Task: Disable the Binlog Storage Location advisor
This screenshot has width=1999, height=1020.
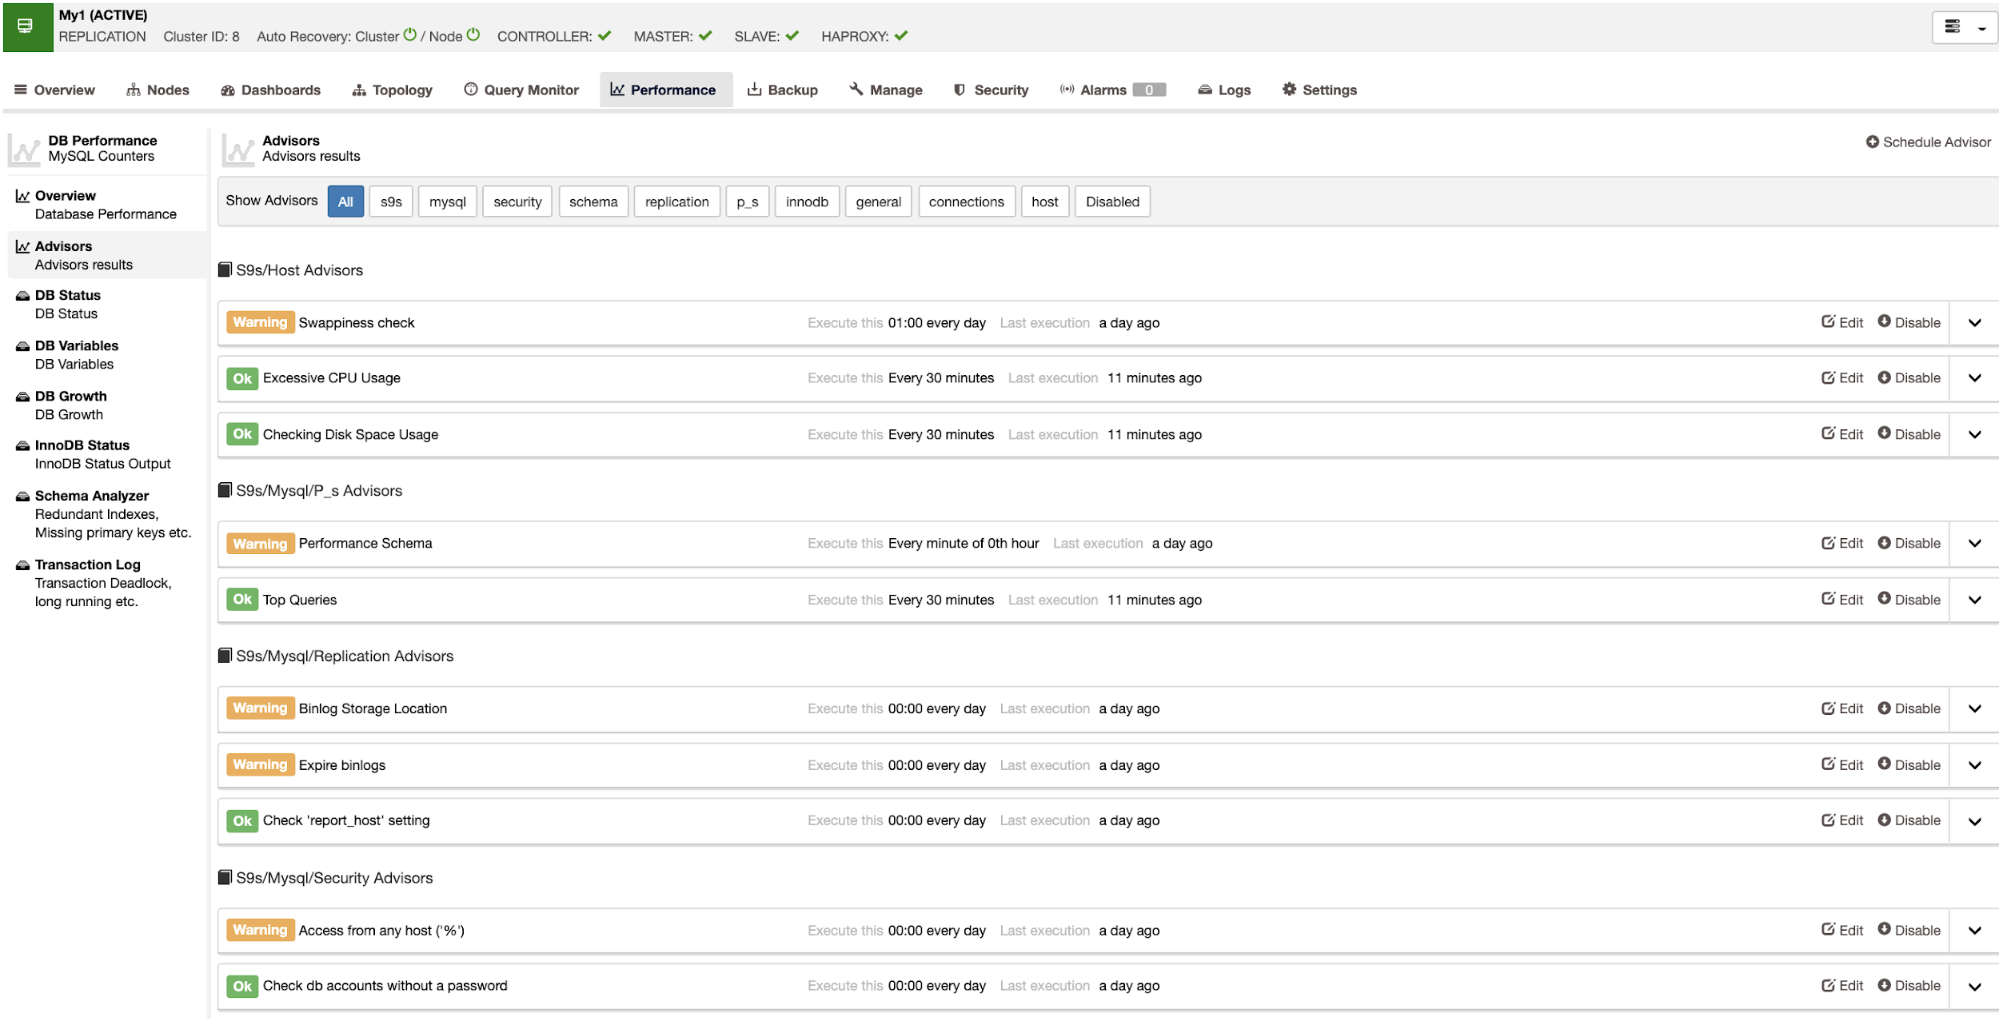Action: pyautogui.click(x=1909, y=708)
